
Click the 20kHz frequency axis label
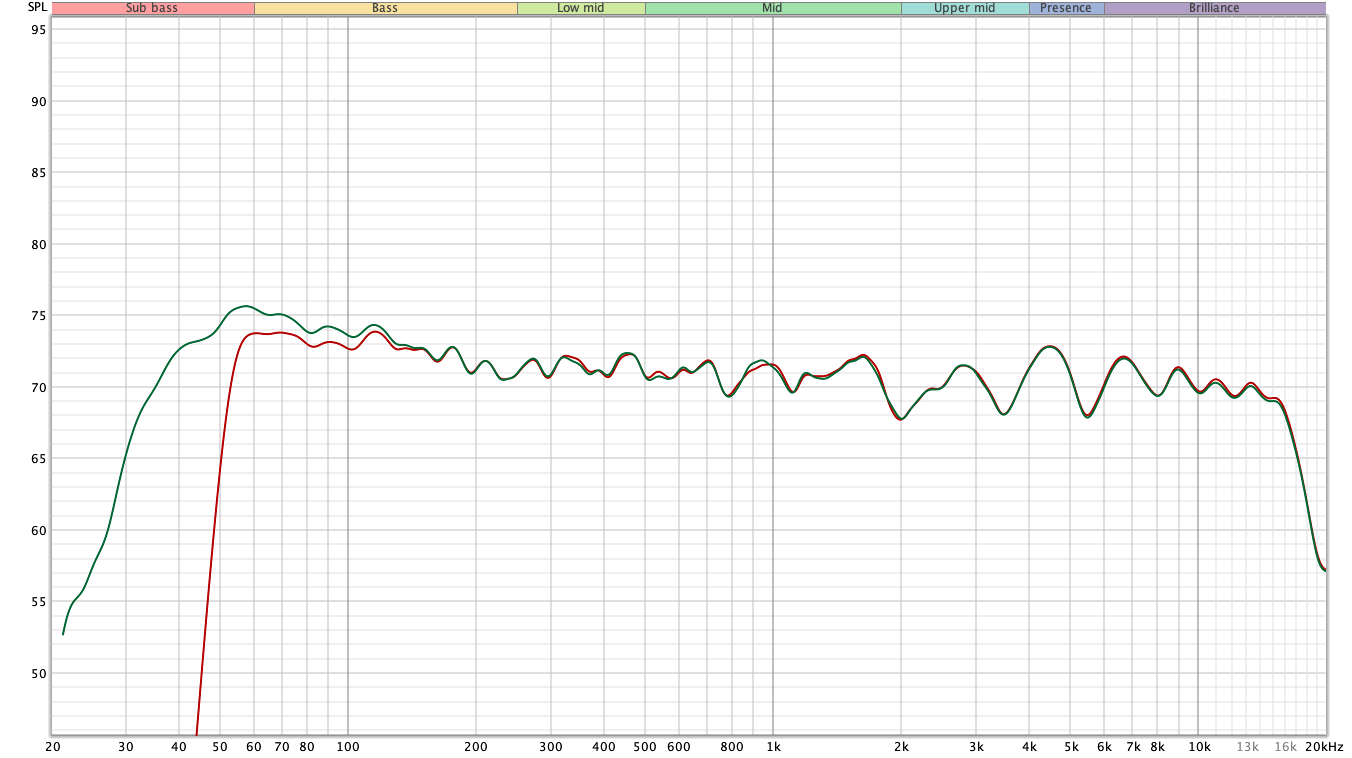(x=1325, y=747)
